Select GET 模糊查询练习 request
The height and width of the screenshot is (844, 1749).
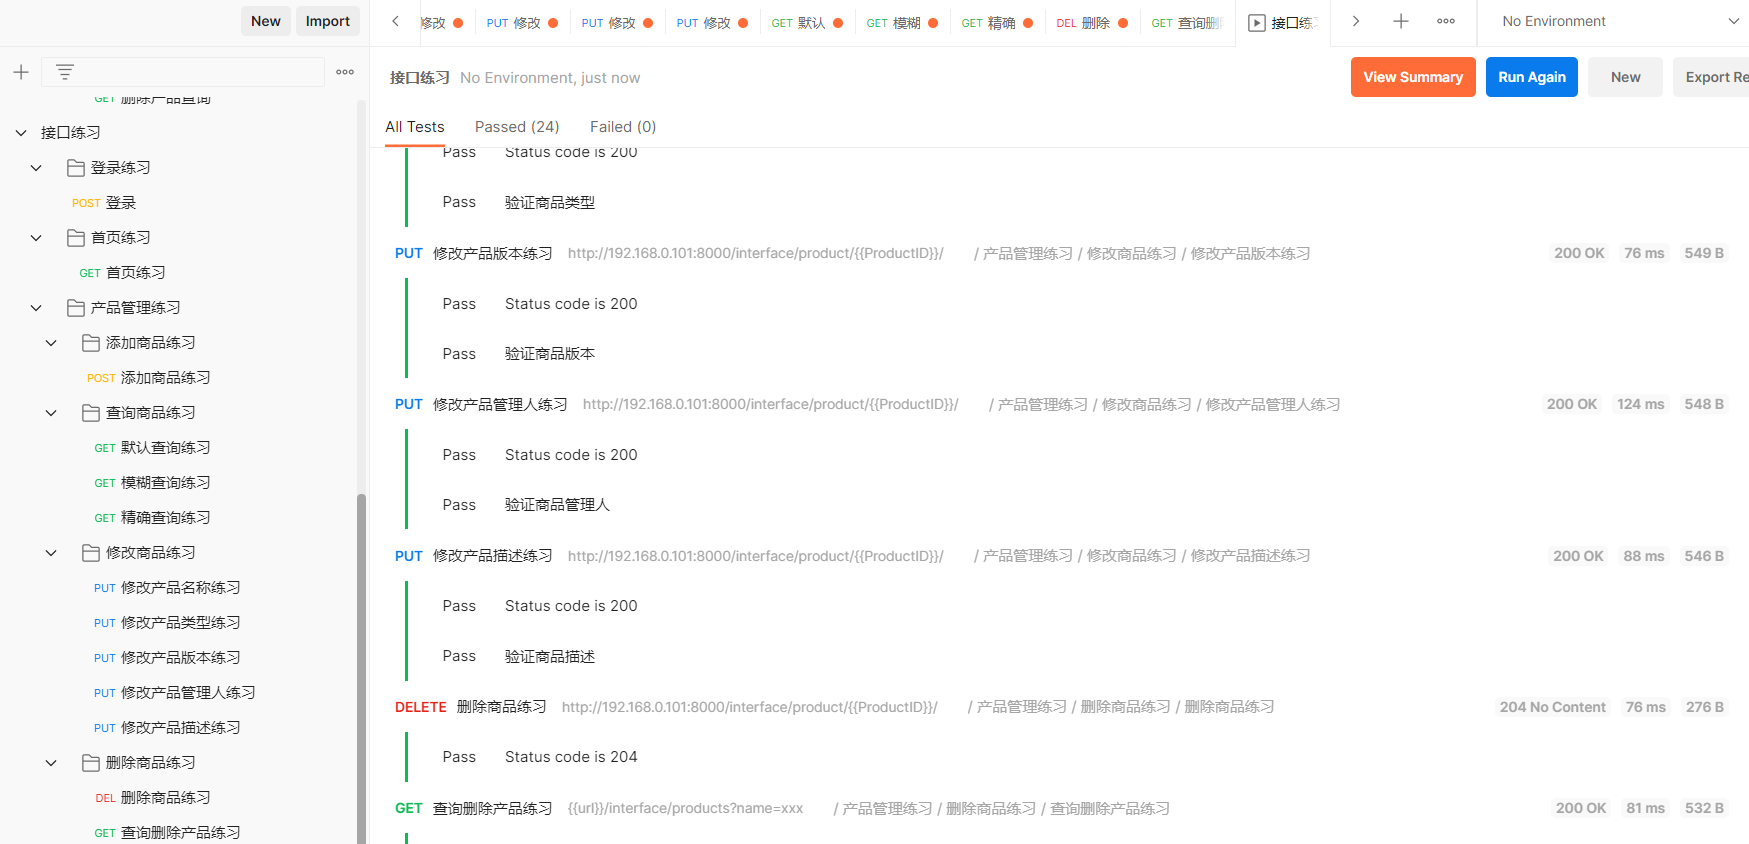click(x=152, y=483)
